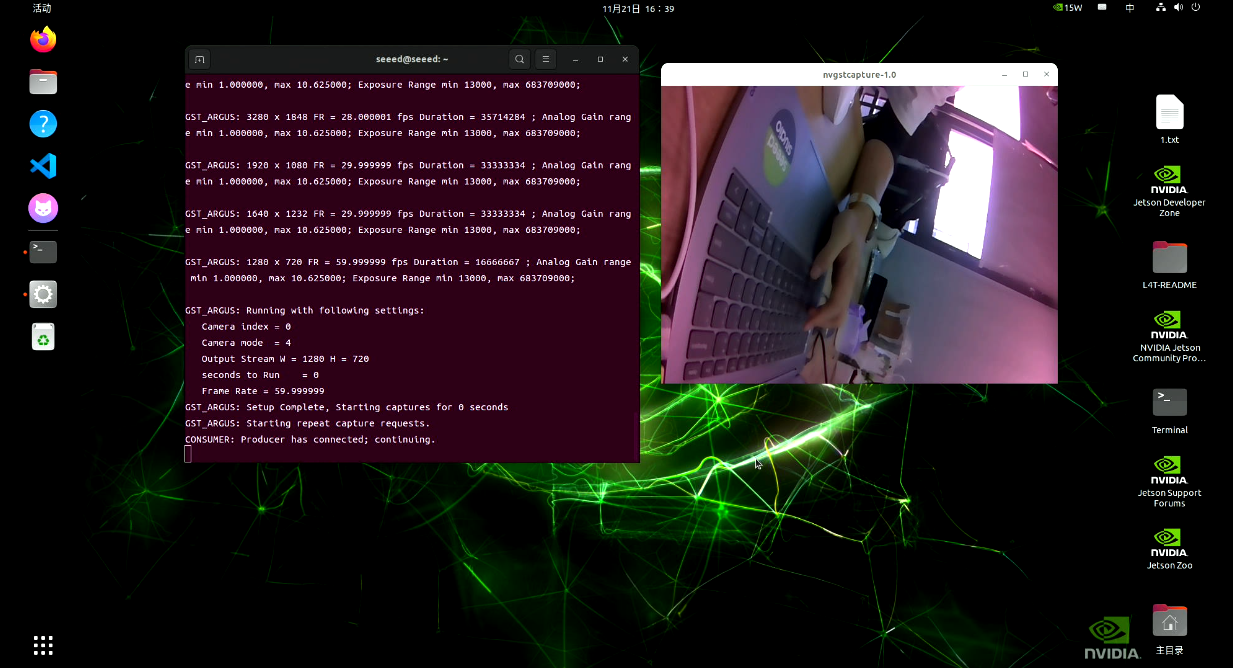
Task: Open the Trash icon in dock
Action: (43, 337)
